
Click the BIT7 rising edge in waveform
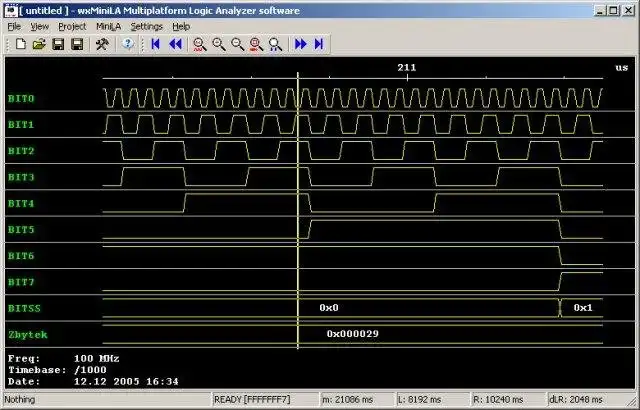tap(560, 282)
